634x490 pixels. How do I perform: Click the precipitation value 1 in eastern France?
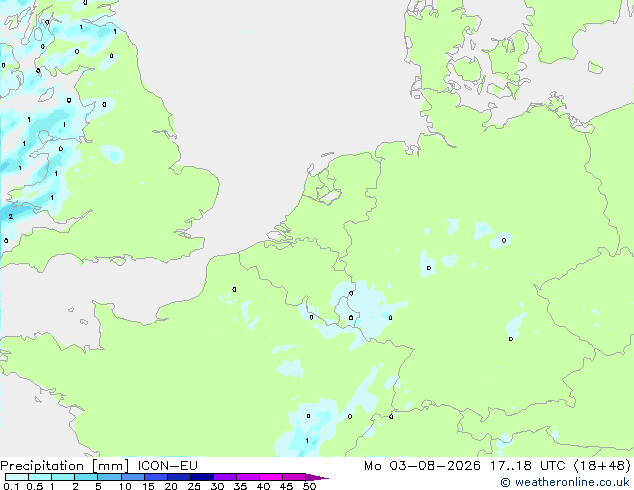pos(307,441)
